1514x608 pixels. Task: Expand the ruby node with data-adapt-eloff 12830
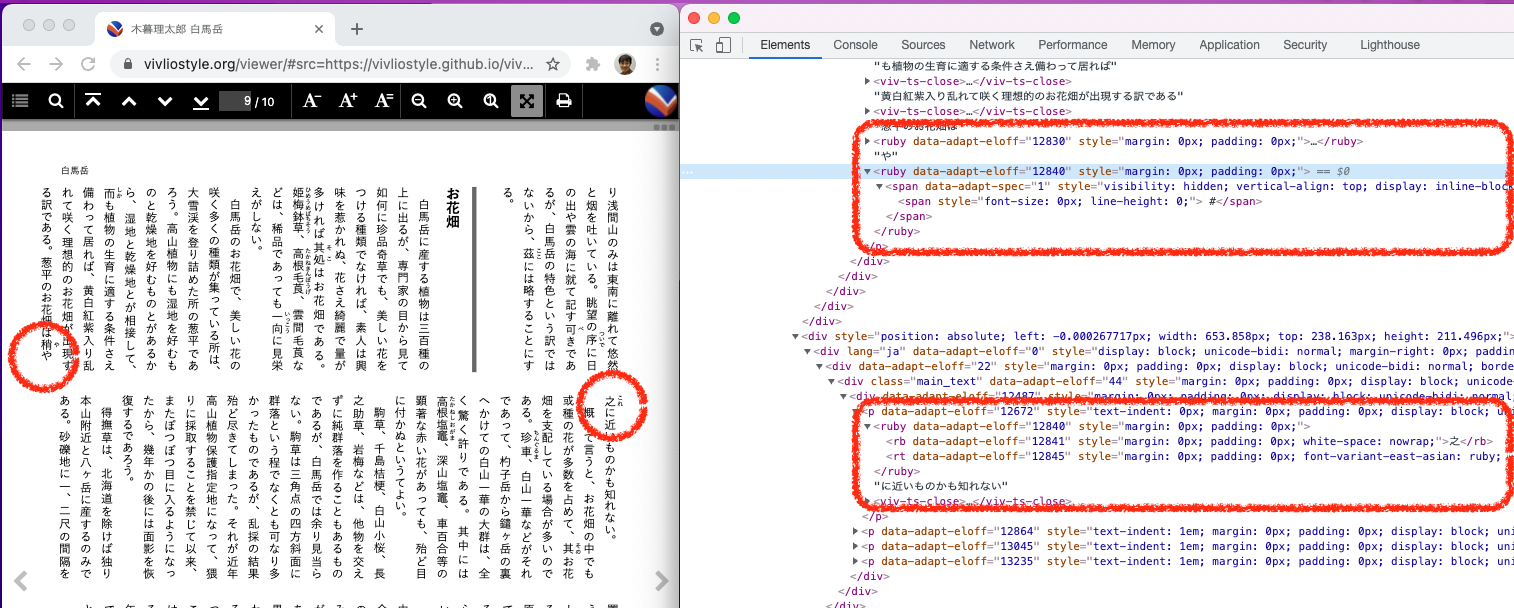(868, 141)
